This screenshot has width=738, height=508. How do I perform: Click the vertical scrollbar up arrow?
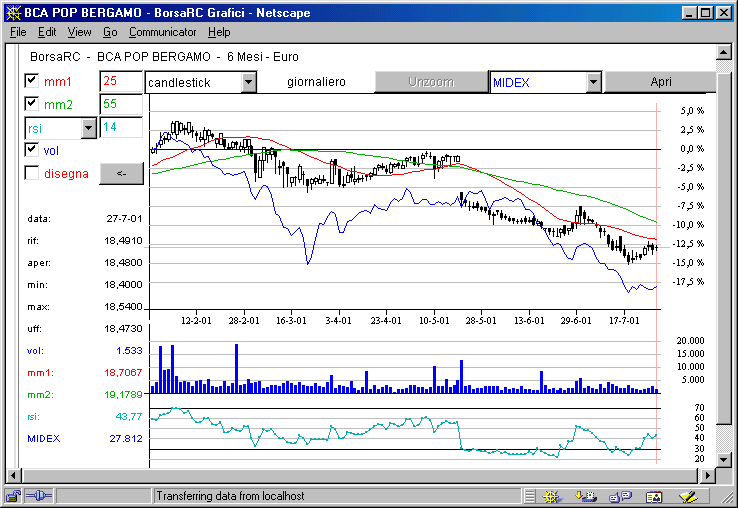(x=724, y=51)
